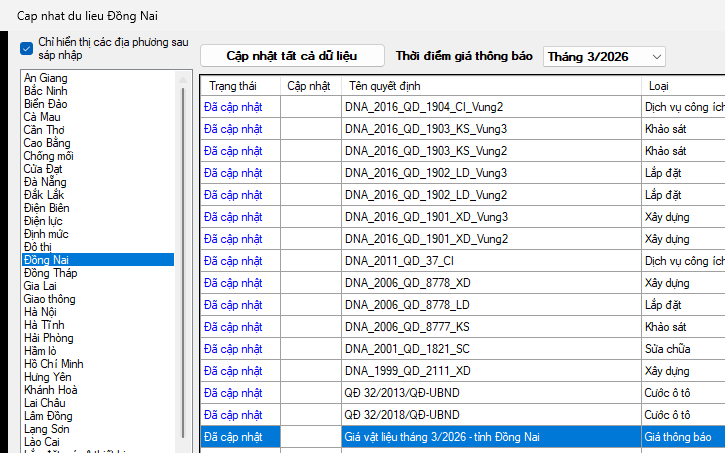Sort by the 'Tên quyết định' column header

coord(385,86)
